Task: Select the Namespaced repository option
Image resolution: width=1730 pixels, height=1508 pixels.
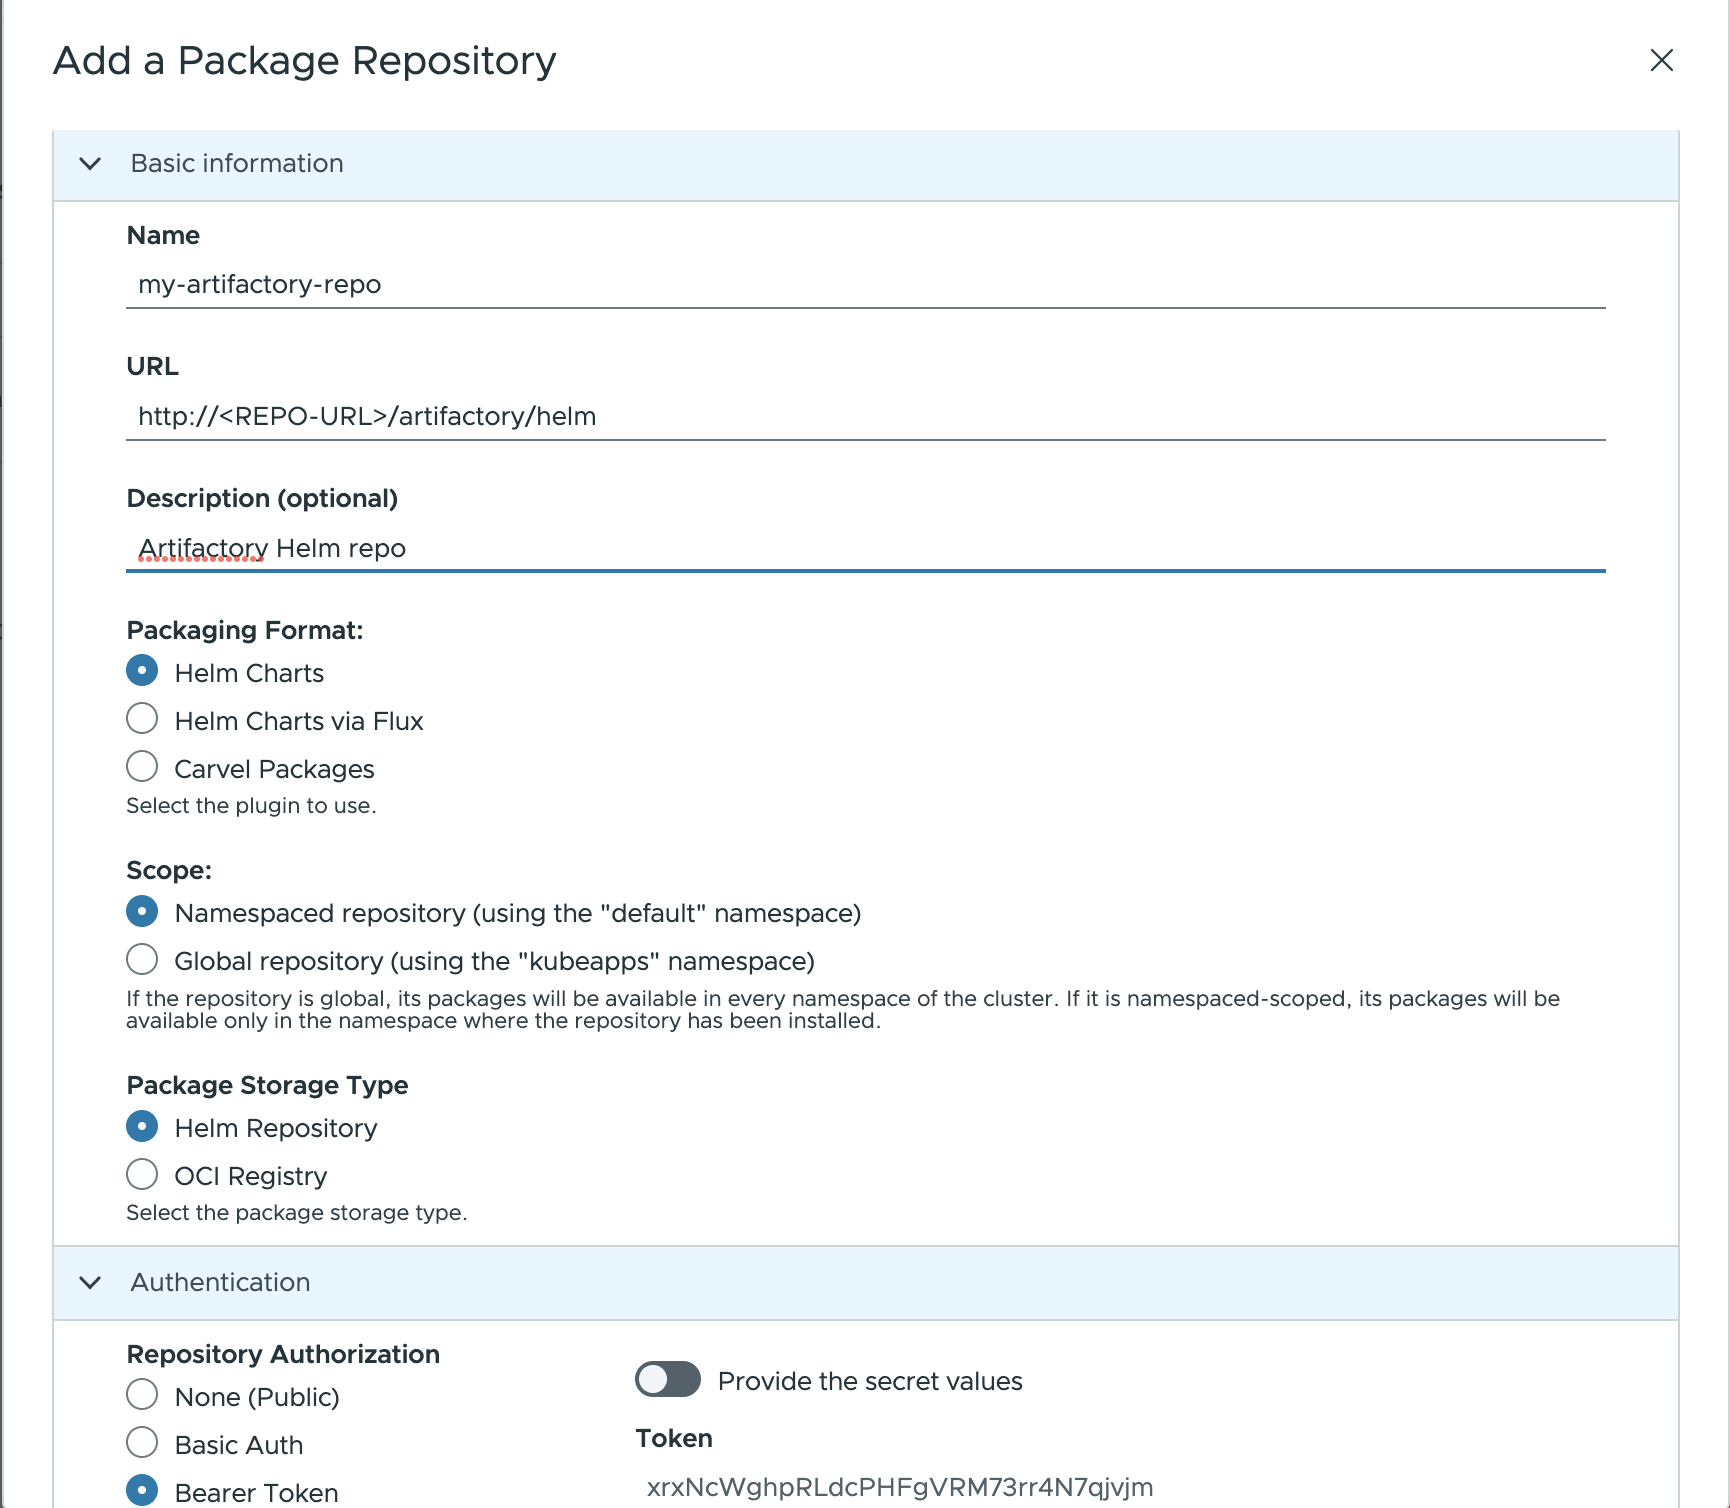Action: click(142, 911)
